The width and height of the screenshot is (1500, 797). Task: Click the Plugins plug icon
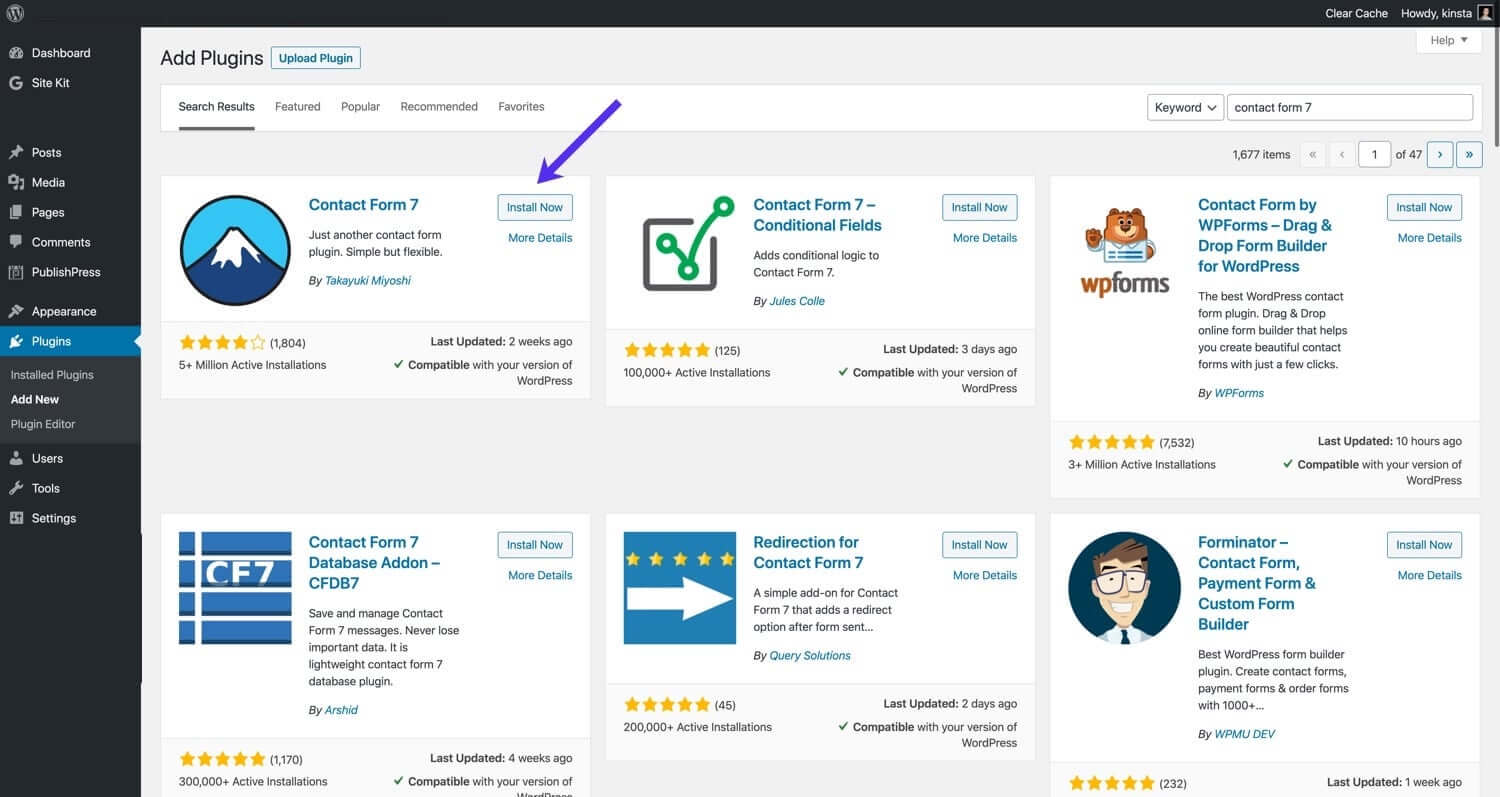16,341
